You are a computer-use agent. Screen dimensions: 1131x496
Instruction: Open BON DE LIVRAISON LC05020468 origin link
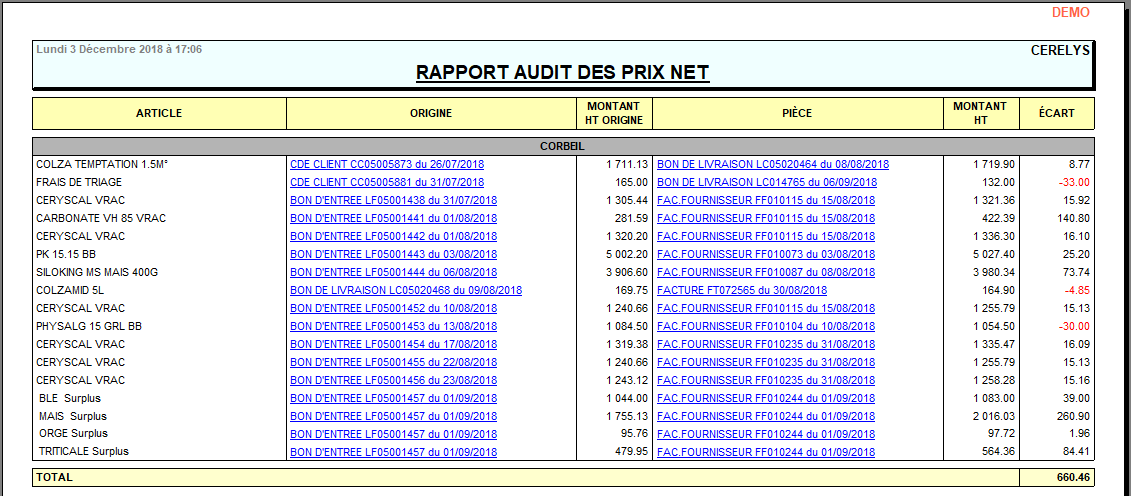(406, 290)
